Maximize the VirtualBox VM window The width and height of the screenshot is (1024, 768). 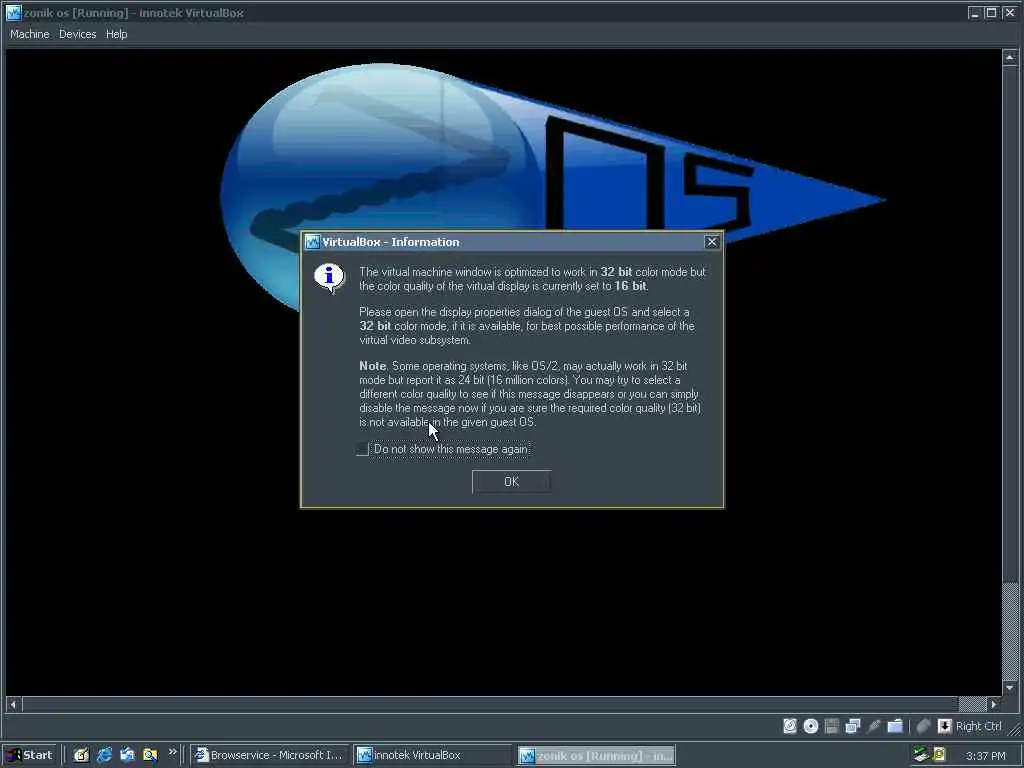click(991, 12)
